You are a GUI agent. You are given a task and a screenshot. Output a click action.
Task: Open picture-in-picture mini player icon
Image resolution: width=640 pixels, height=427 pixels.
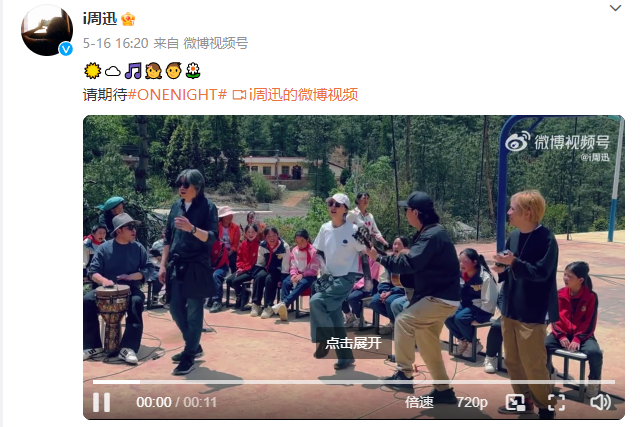[x=515, y=403]
